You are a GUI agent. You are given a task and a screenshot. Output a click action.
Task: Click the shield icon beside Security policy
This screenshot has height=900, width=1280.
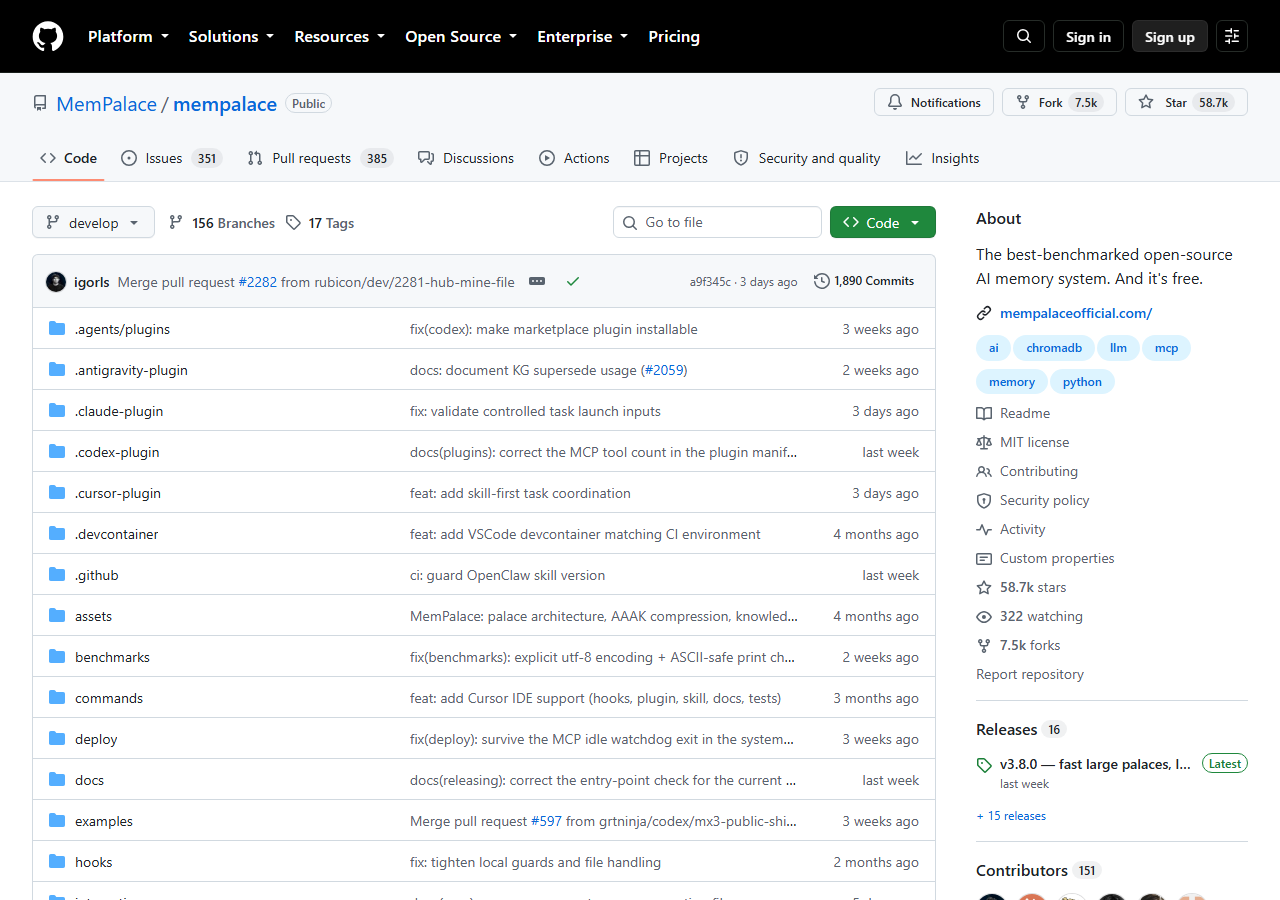(984, 500)
